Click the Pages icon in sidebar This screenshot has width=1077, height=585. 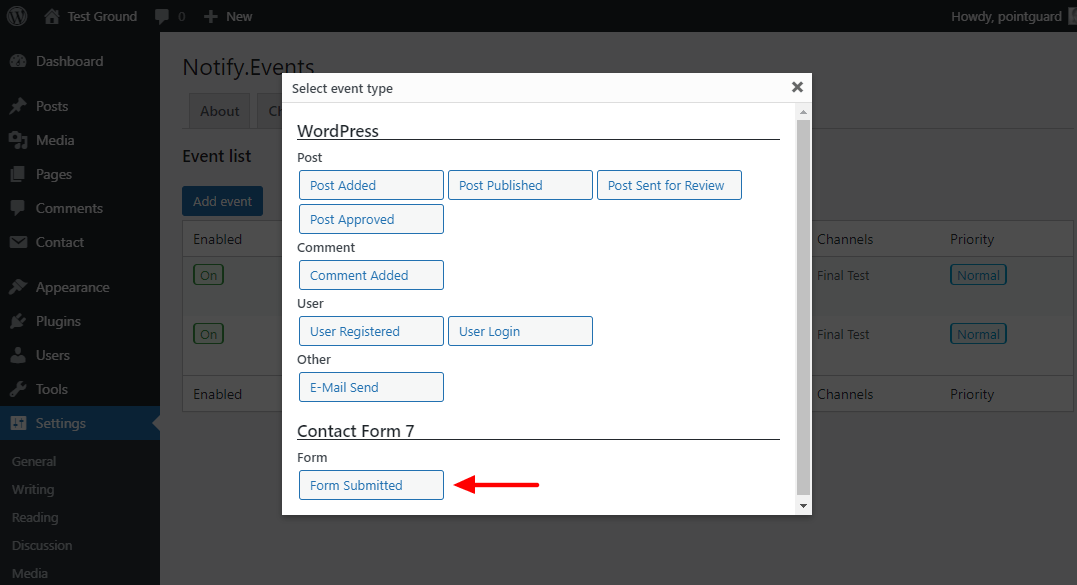point(19,174)
